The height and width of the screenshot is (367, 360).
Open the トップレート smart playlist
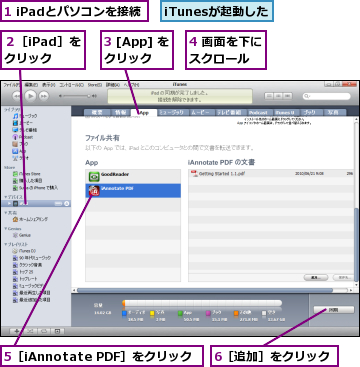tap(25, 279)
